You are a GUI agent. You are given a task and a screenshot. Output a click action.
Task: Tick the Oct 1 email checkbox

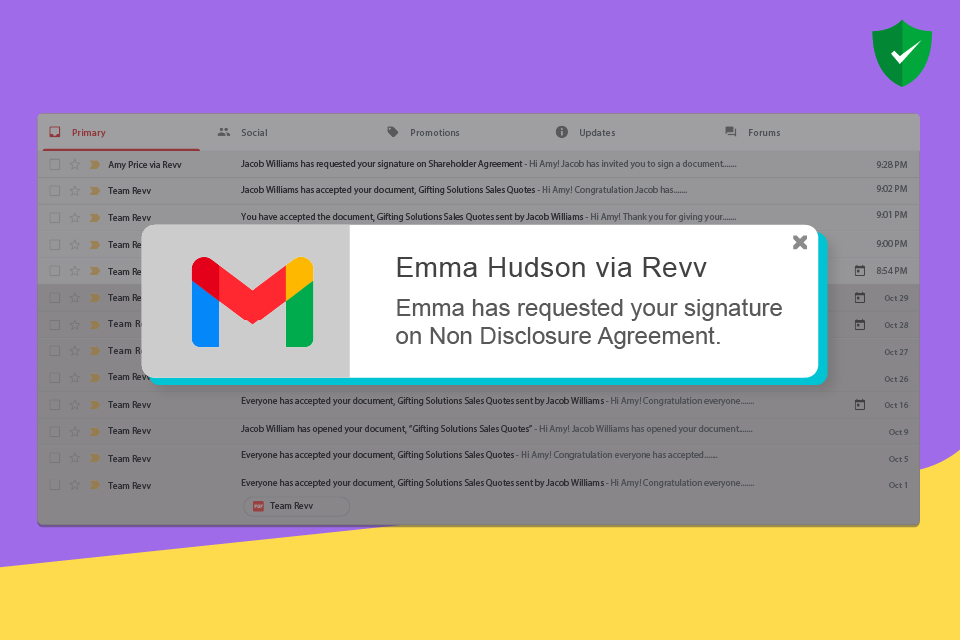point(55,485)
